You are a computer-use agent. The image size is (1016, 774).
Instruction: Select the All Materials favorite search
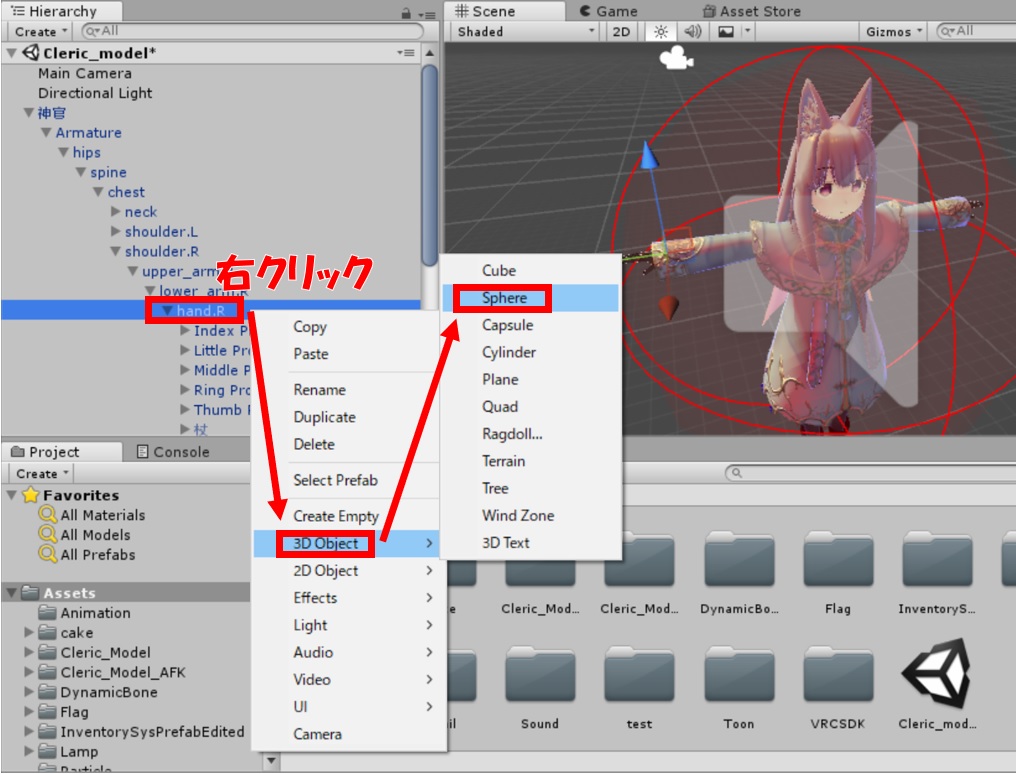(102, 515)
